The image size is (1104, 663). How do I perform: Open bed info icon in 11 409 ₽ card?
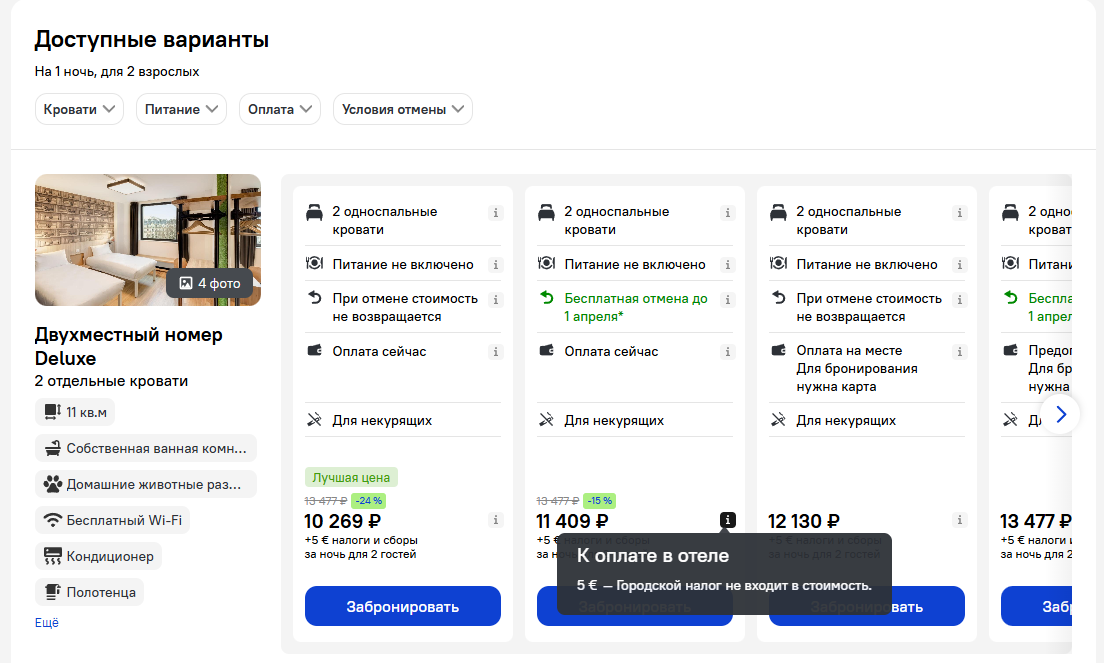point(728,213)
